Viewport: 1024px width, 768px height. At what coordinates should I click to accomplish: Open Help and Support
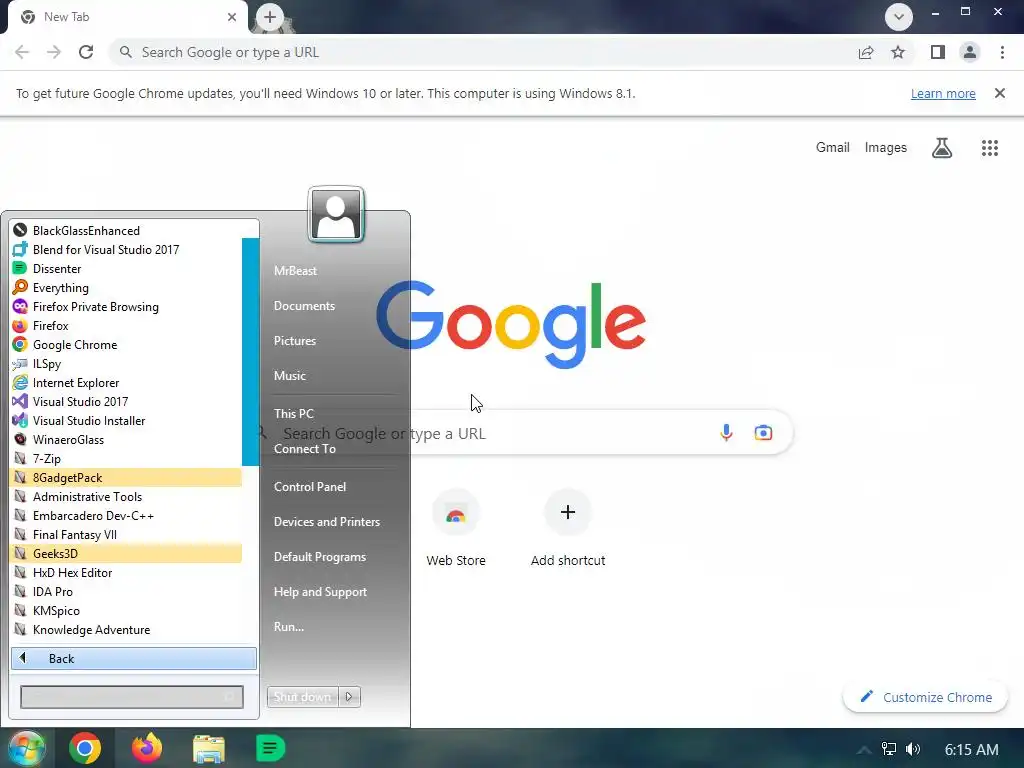[320, 592]
